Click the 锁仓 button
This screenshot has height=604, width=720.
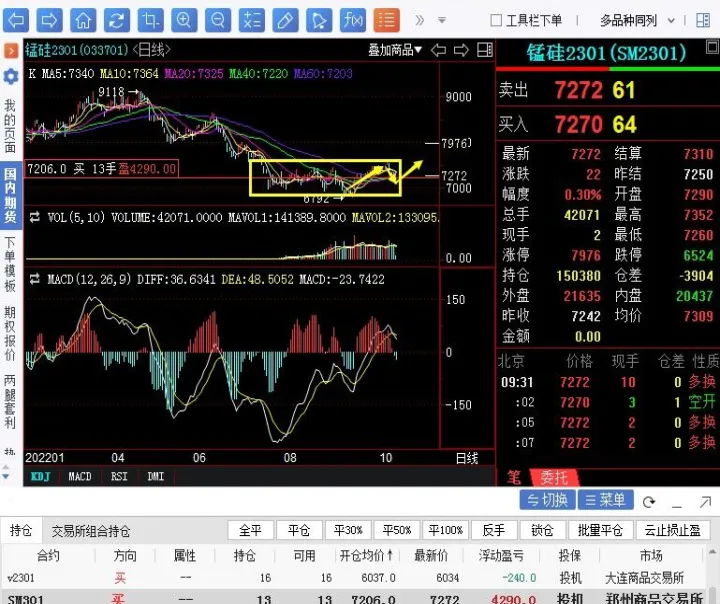click(x=542, y=531)
